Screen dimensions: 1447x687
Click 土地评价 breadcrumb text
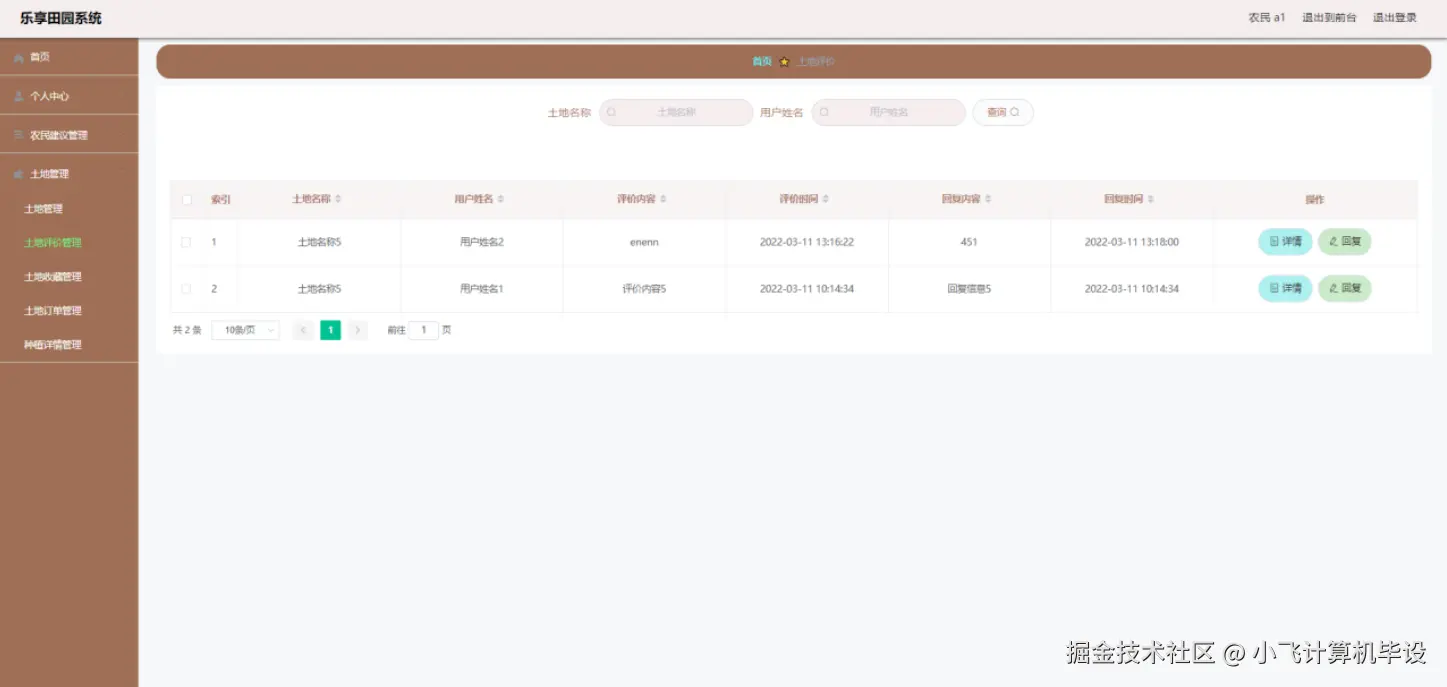tap(816, 62)
